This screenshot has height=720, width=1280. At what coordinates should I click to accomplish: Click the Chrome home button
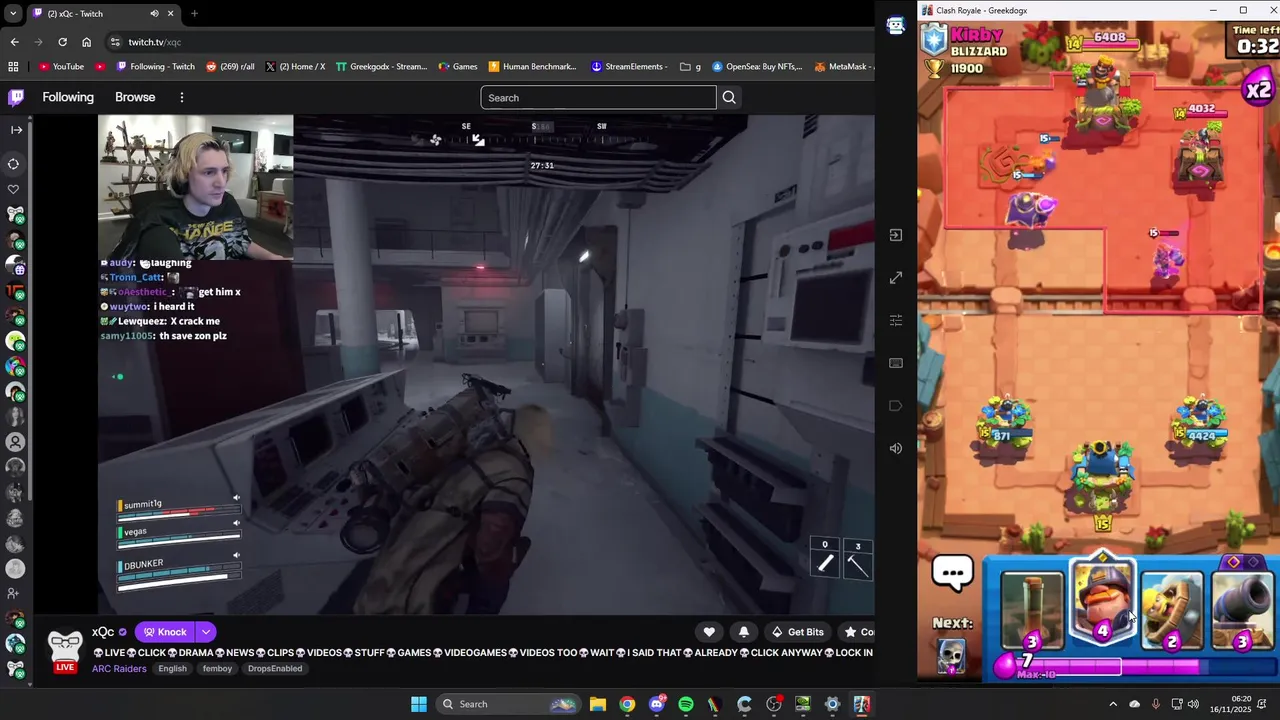pyautogui.click(x=86, y=42)
